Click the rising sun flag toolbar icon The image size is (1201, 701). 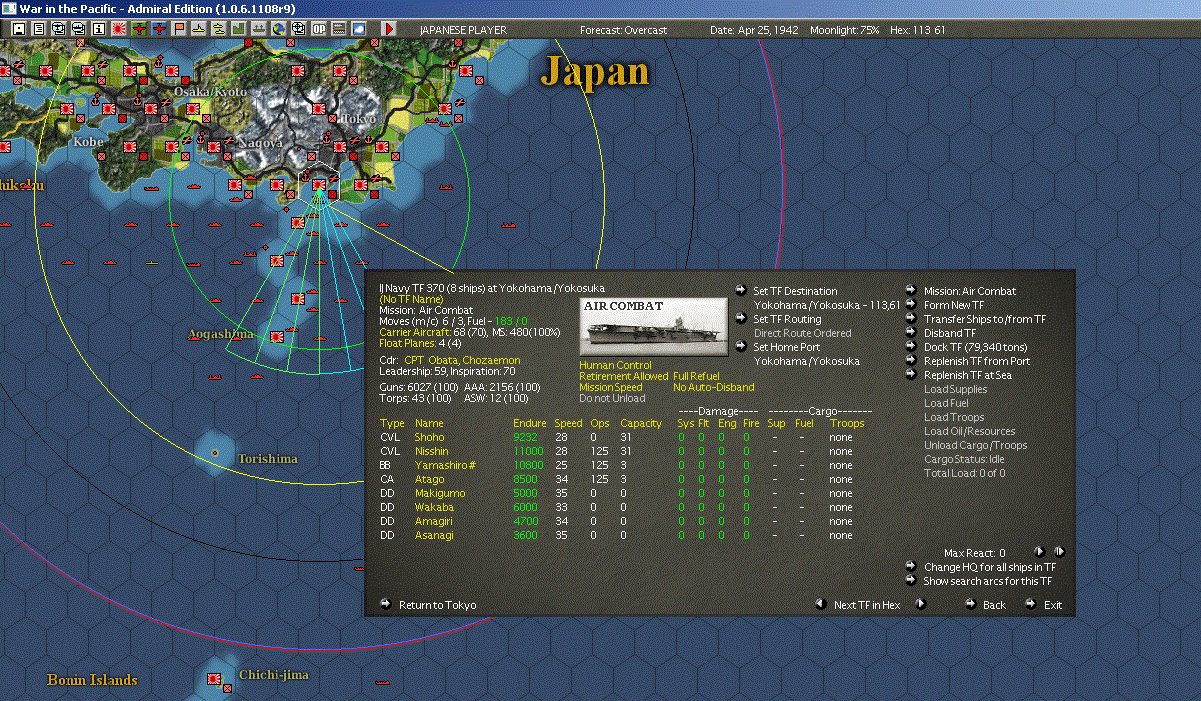coord(119,29)
